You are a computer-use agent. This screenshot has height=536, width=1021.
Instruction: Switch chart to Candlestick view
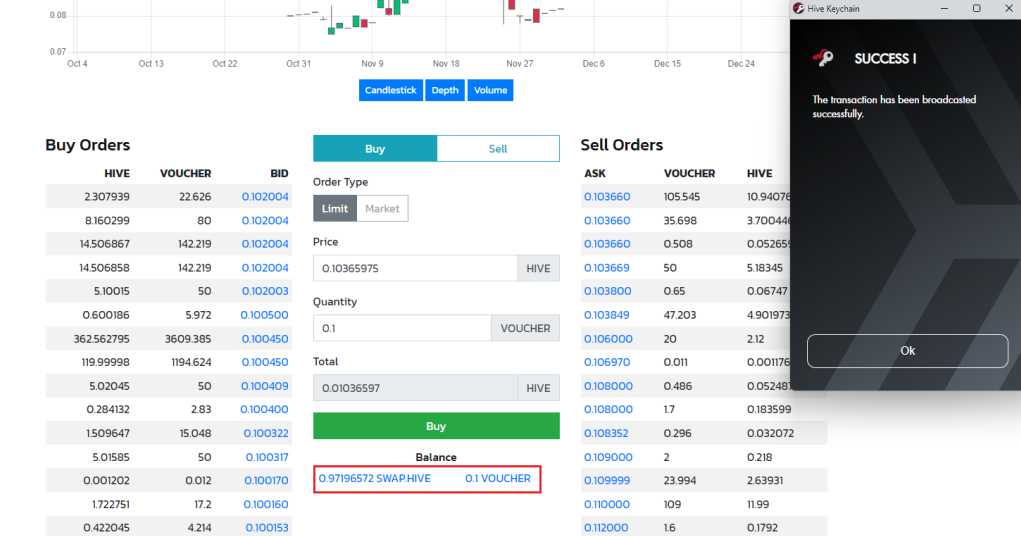(391, 90)
